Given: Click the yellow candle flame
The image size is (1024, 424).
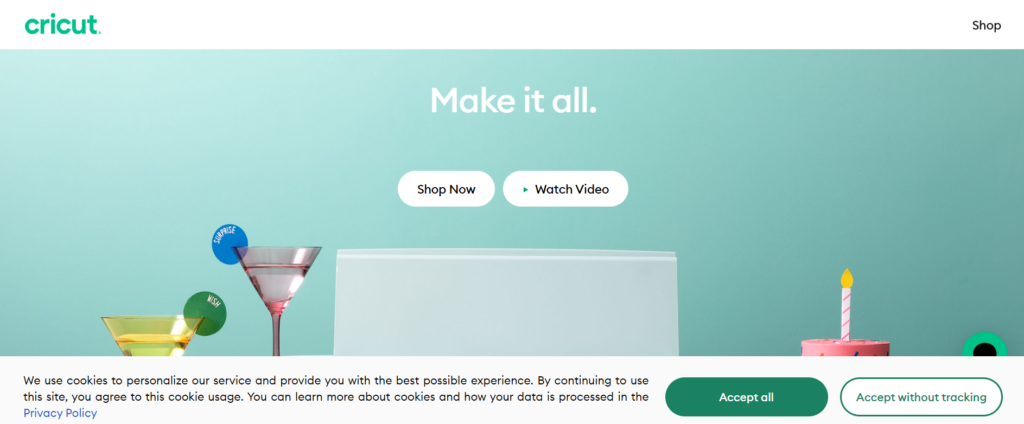Looking at the screenshot, I should pyautogui.click(x=846, y=278).
